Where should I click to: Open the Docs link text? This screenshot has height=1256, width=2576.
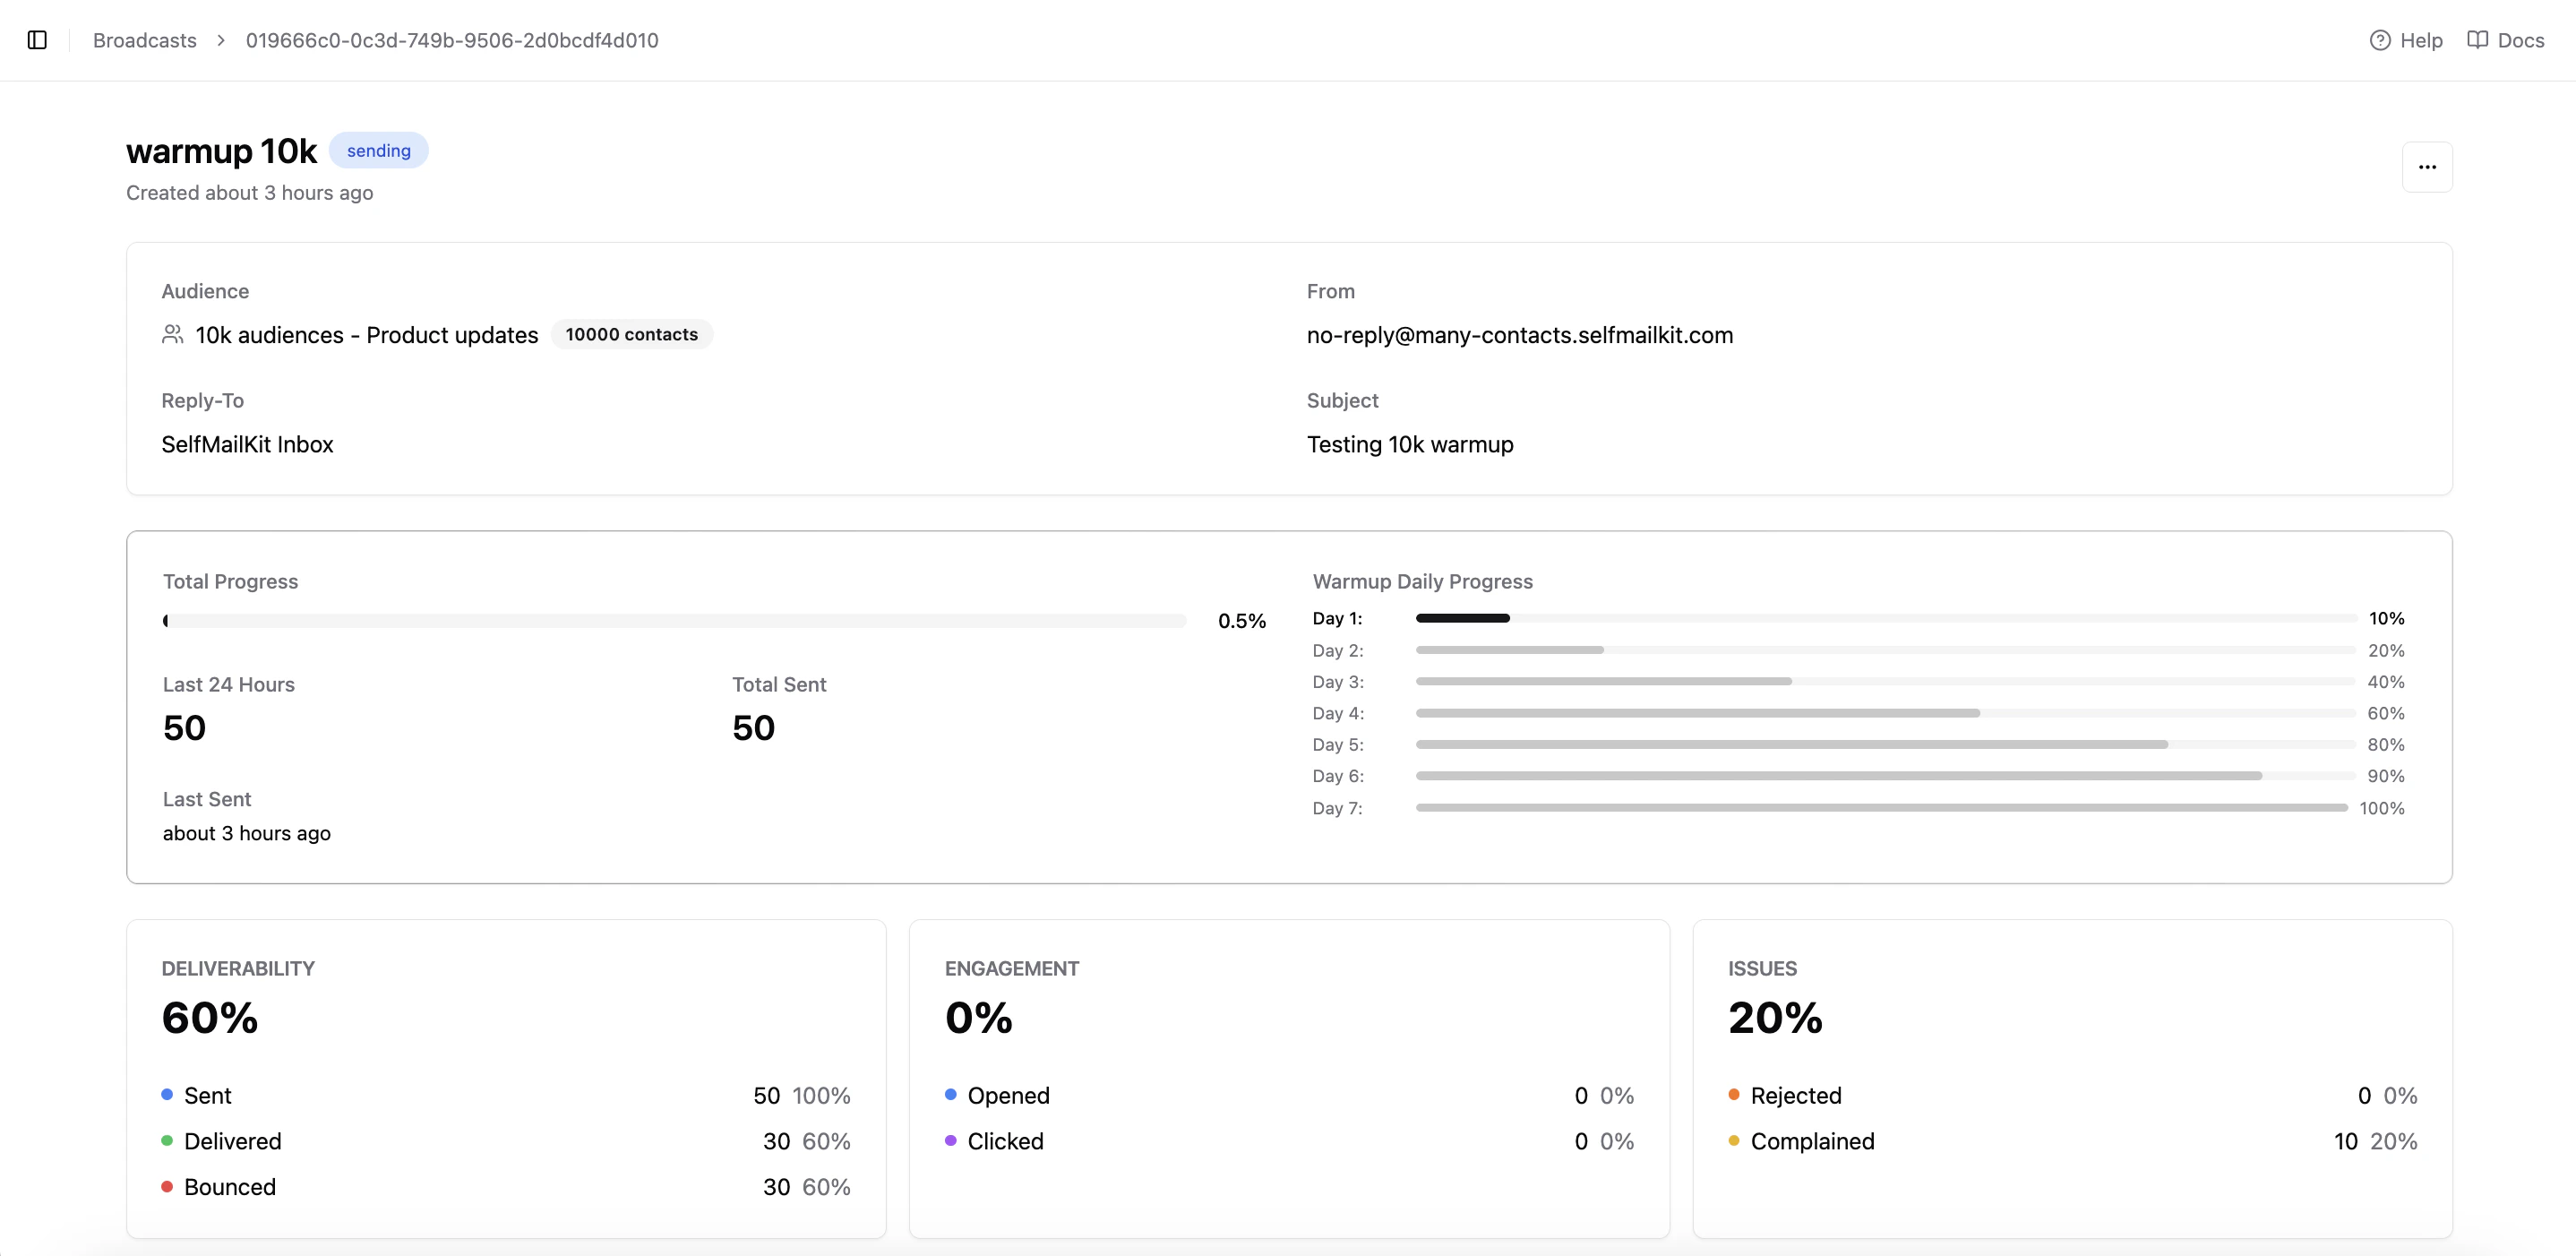pyautogui.click(x=2520, y=40)
